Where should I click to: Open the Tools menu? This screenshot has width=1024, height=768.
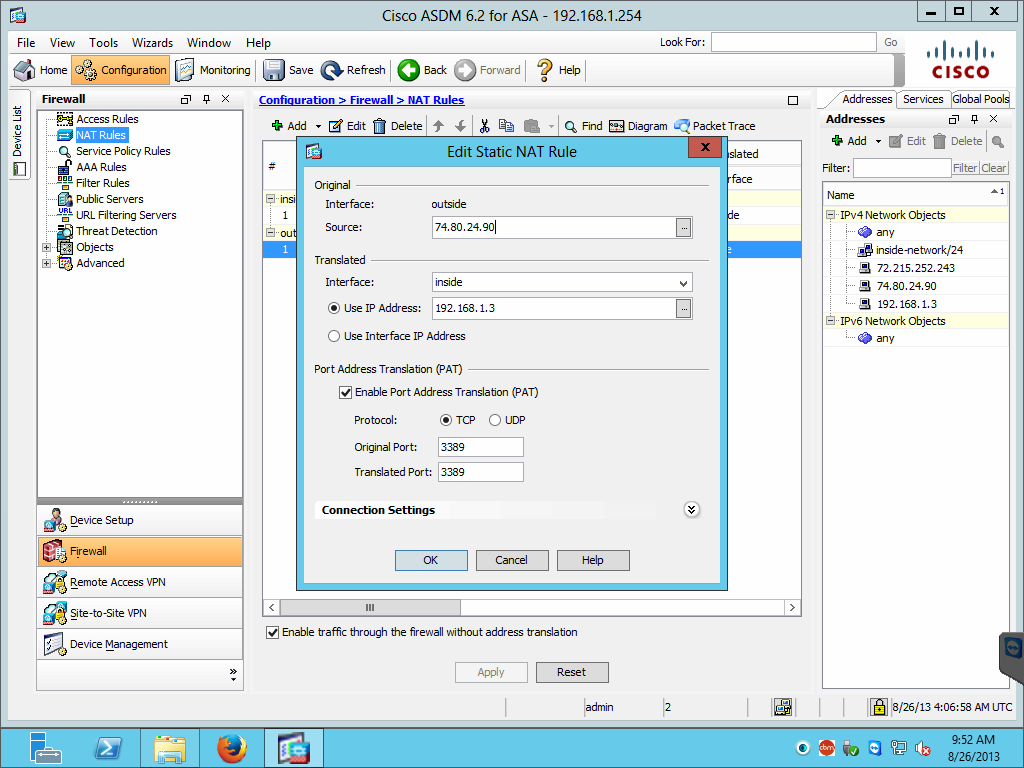103,42
